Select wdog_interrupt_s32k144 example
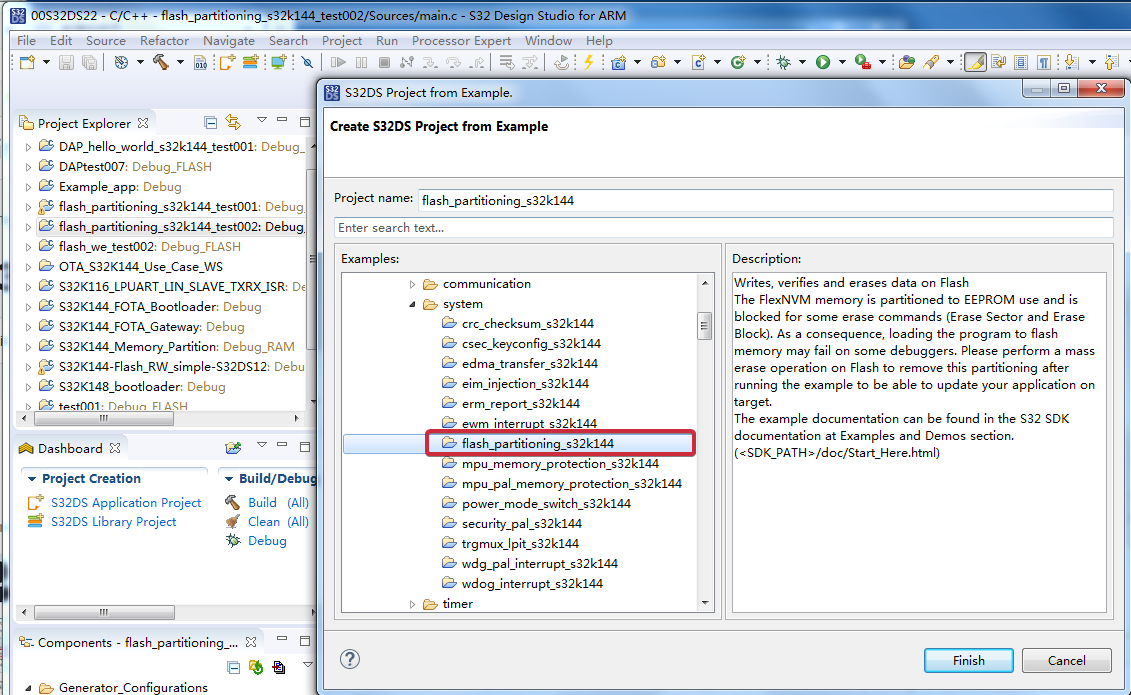 coord(532,584)
